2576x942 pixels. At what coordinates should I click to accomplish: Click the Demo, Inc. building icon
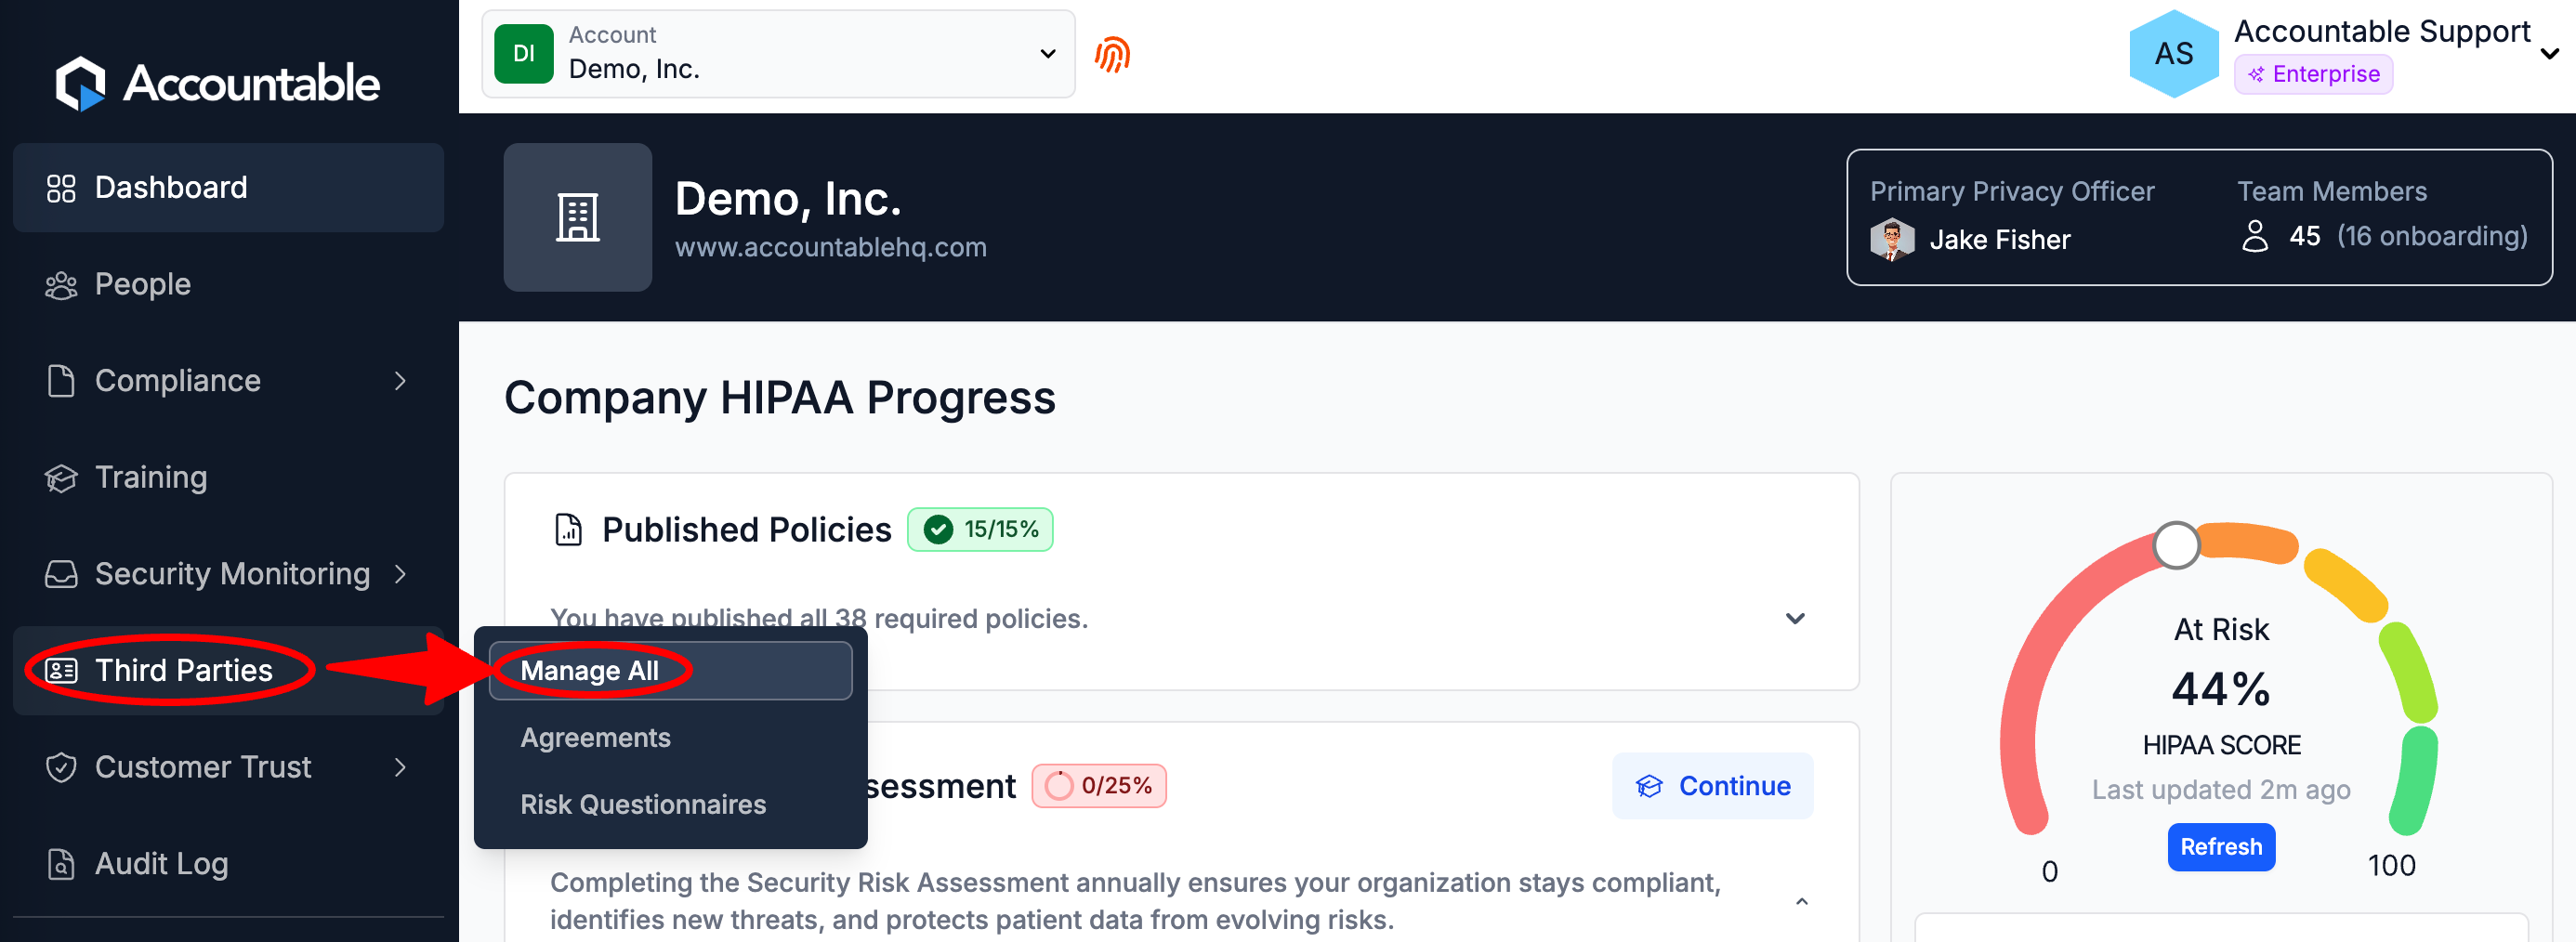[x=578, y=217]
